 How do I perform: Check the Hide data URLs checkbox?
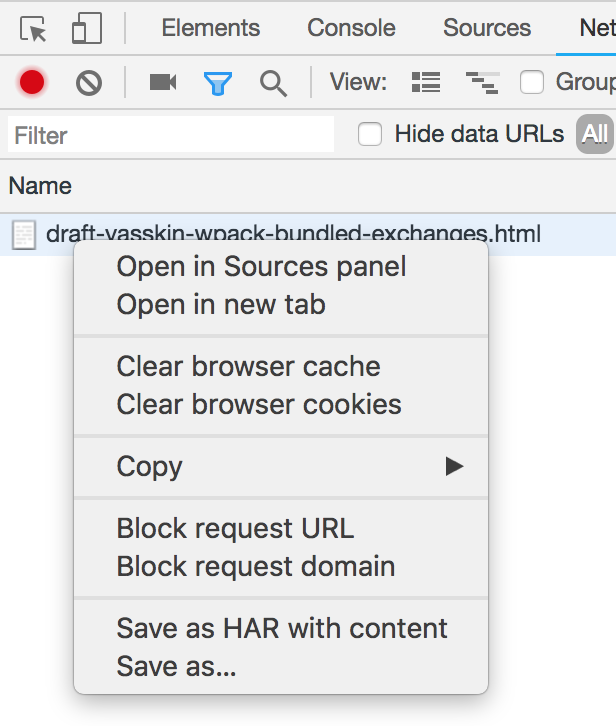tap(370, 134)
